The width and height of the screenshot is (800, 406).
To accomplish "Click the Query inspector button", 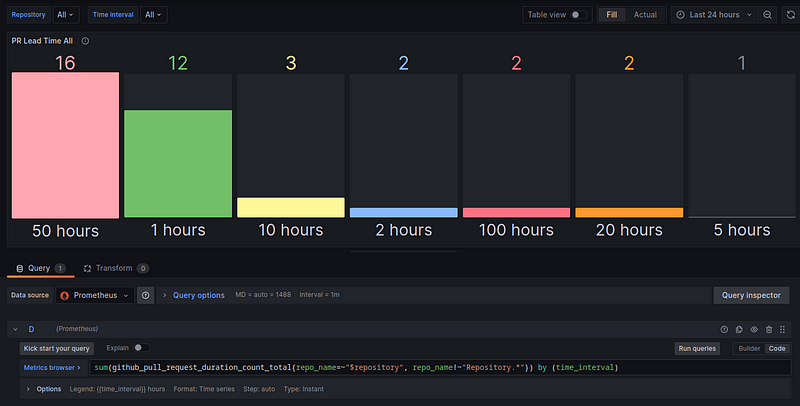I will pyautogui.click(x=751, y=295).
